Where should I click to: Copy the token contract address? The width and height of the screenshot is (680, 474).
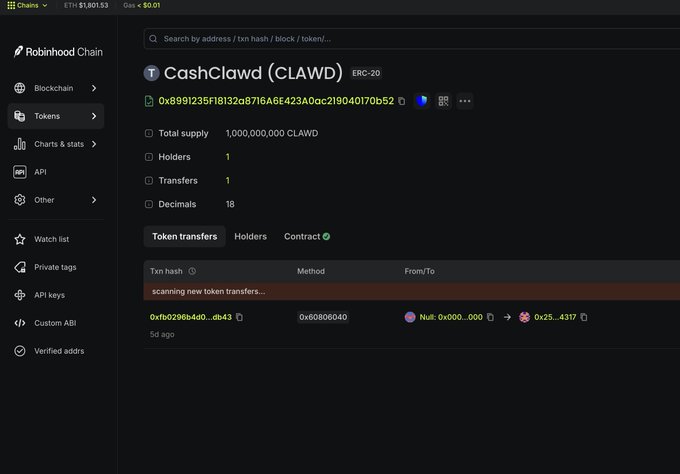[x=402, y=101]
